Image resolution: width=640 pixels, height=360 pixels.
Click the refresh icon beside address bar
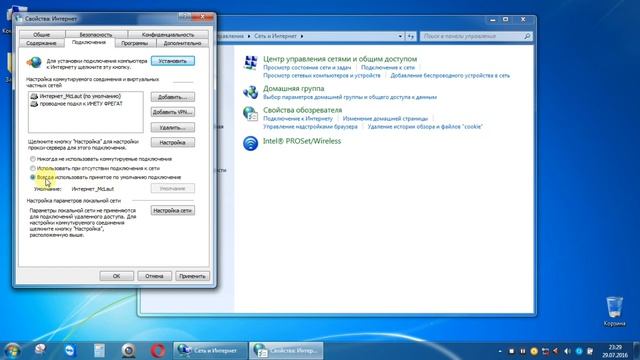(411, 36)
